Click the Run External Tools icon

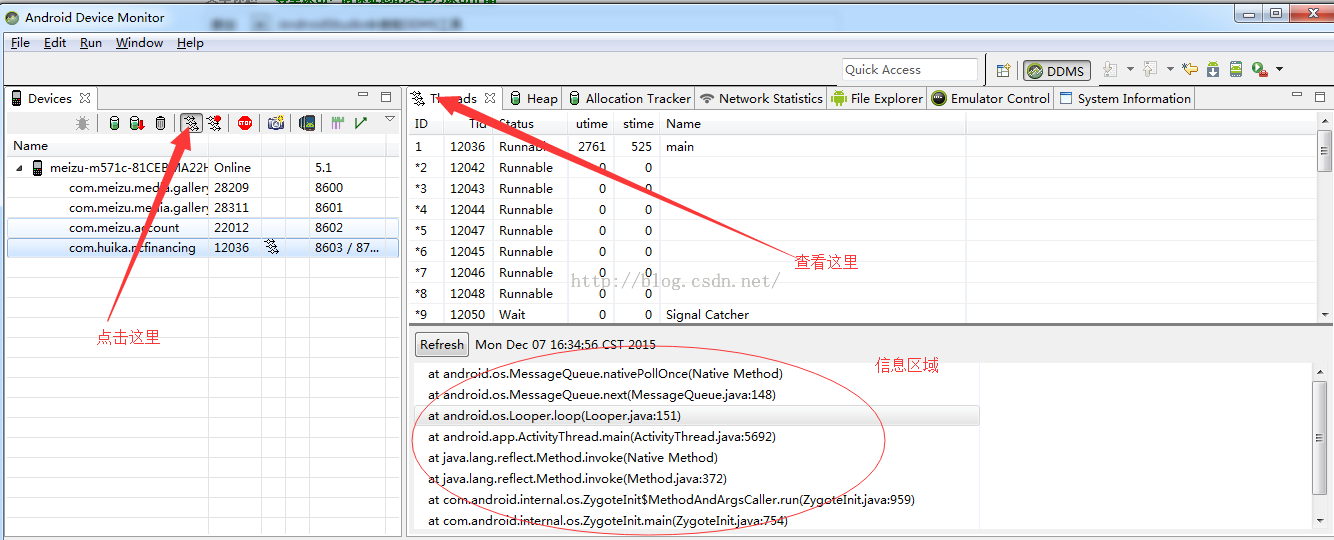[x=1260, y=69]
